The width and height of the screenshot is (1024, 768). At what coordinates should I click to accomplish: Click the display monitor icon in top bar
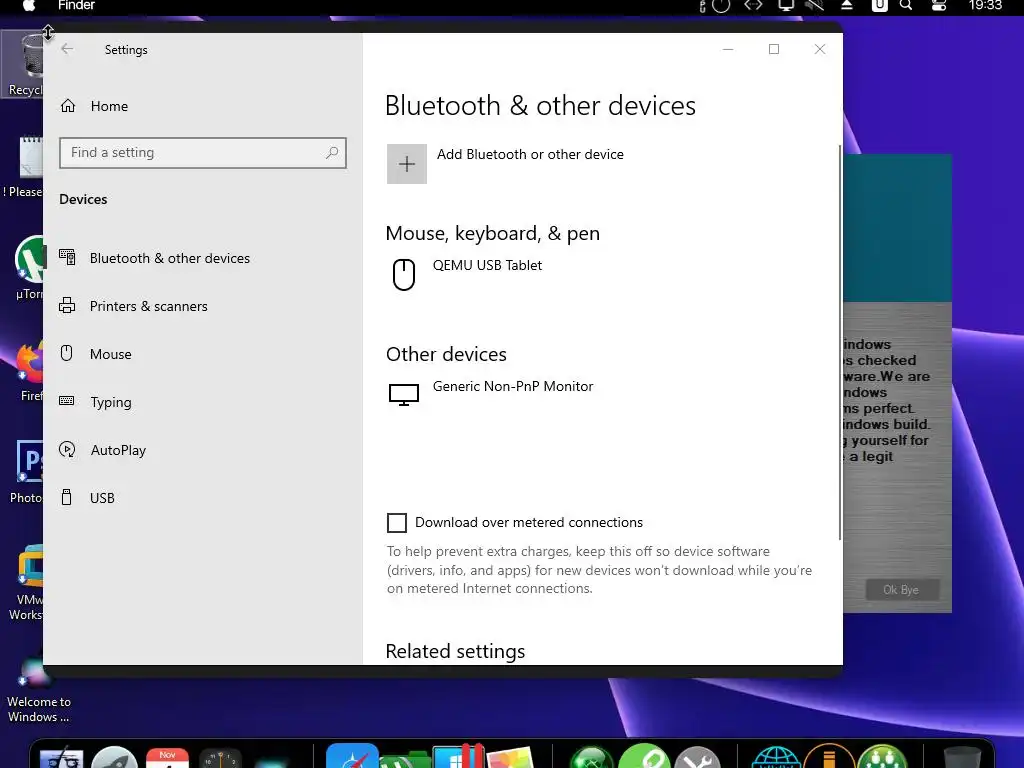pyautogui.click(x=786, y=6)
